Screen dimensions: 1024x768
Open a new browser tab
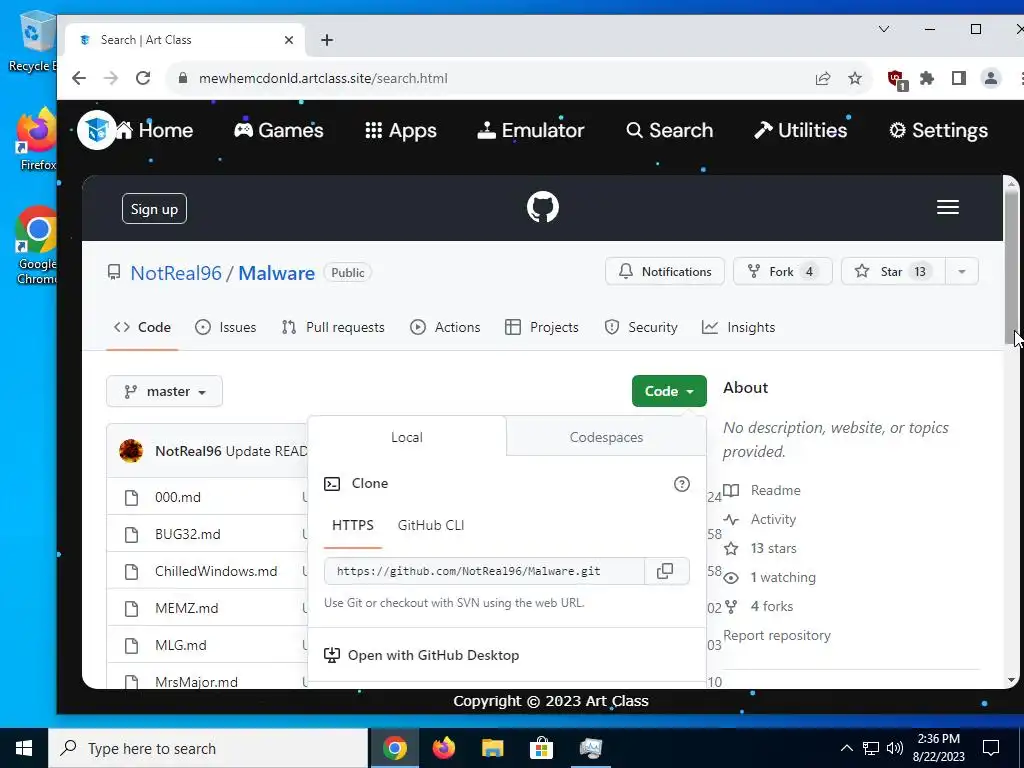(x=327, y=40)
